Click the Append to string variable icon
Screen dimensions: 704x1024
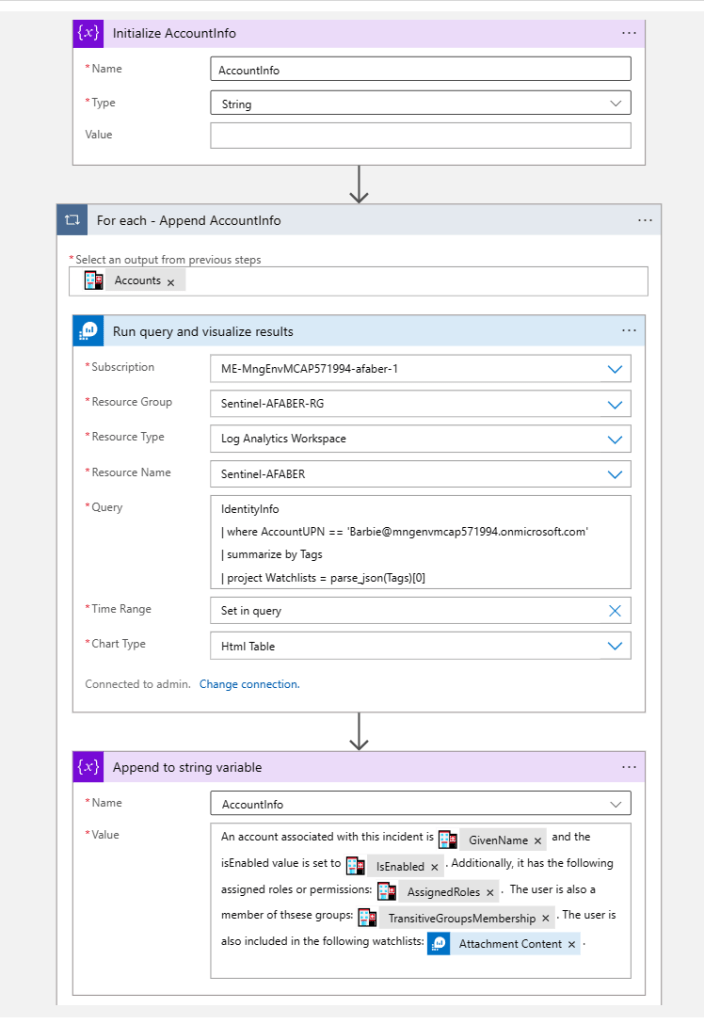tap(90, 767)
